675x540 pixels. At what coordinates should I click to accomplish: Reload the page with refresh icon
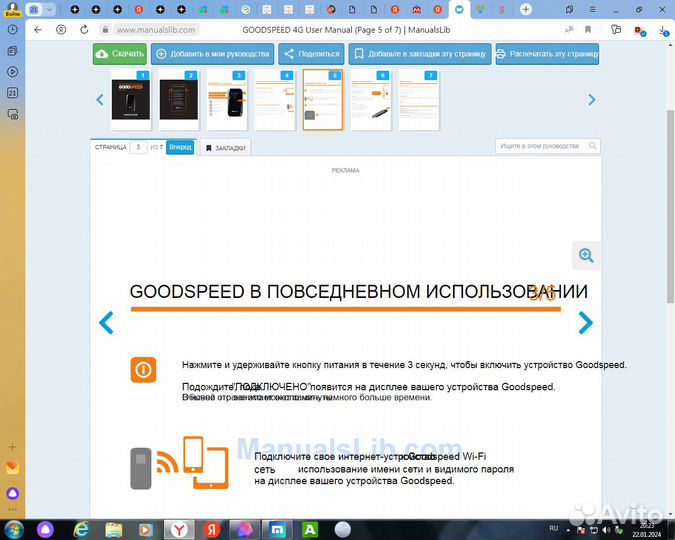click(x=84, y=30)
